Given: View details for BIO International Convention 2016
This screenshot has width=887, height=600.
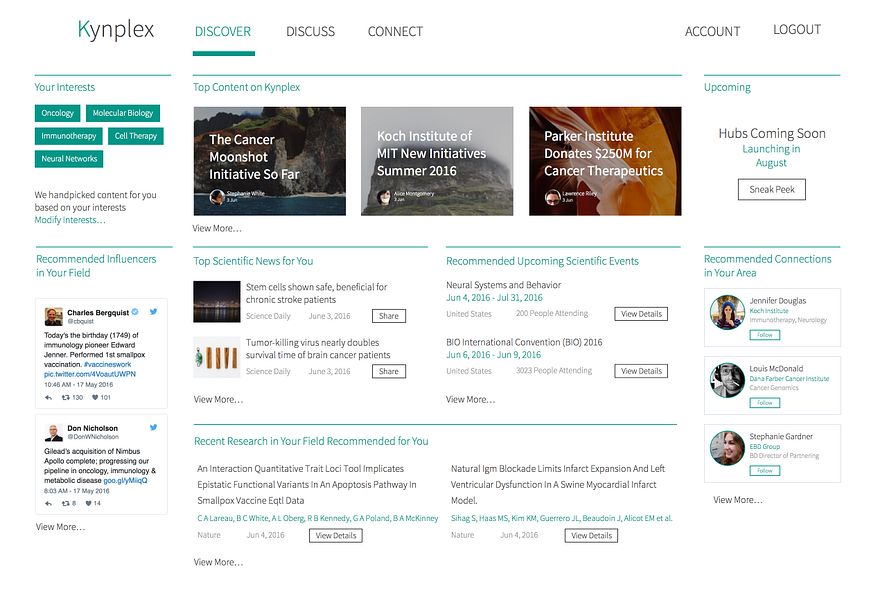Looking at the screenshot, I should tap(641, 371).
